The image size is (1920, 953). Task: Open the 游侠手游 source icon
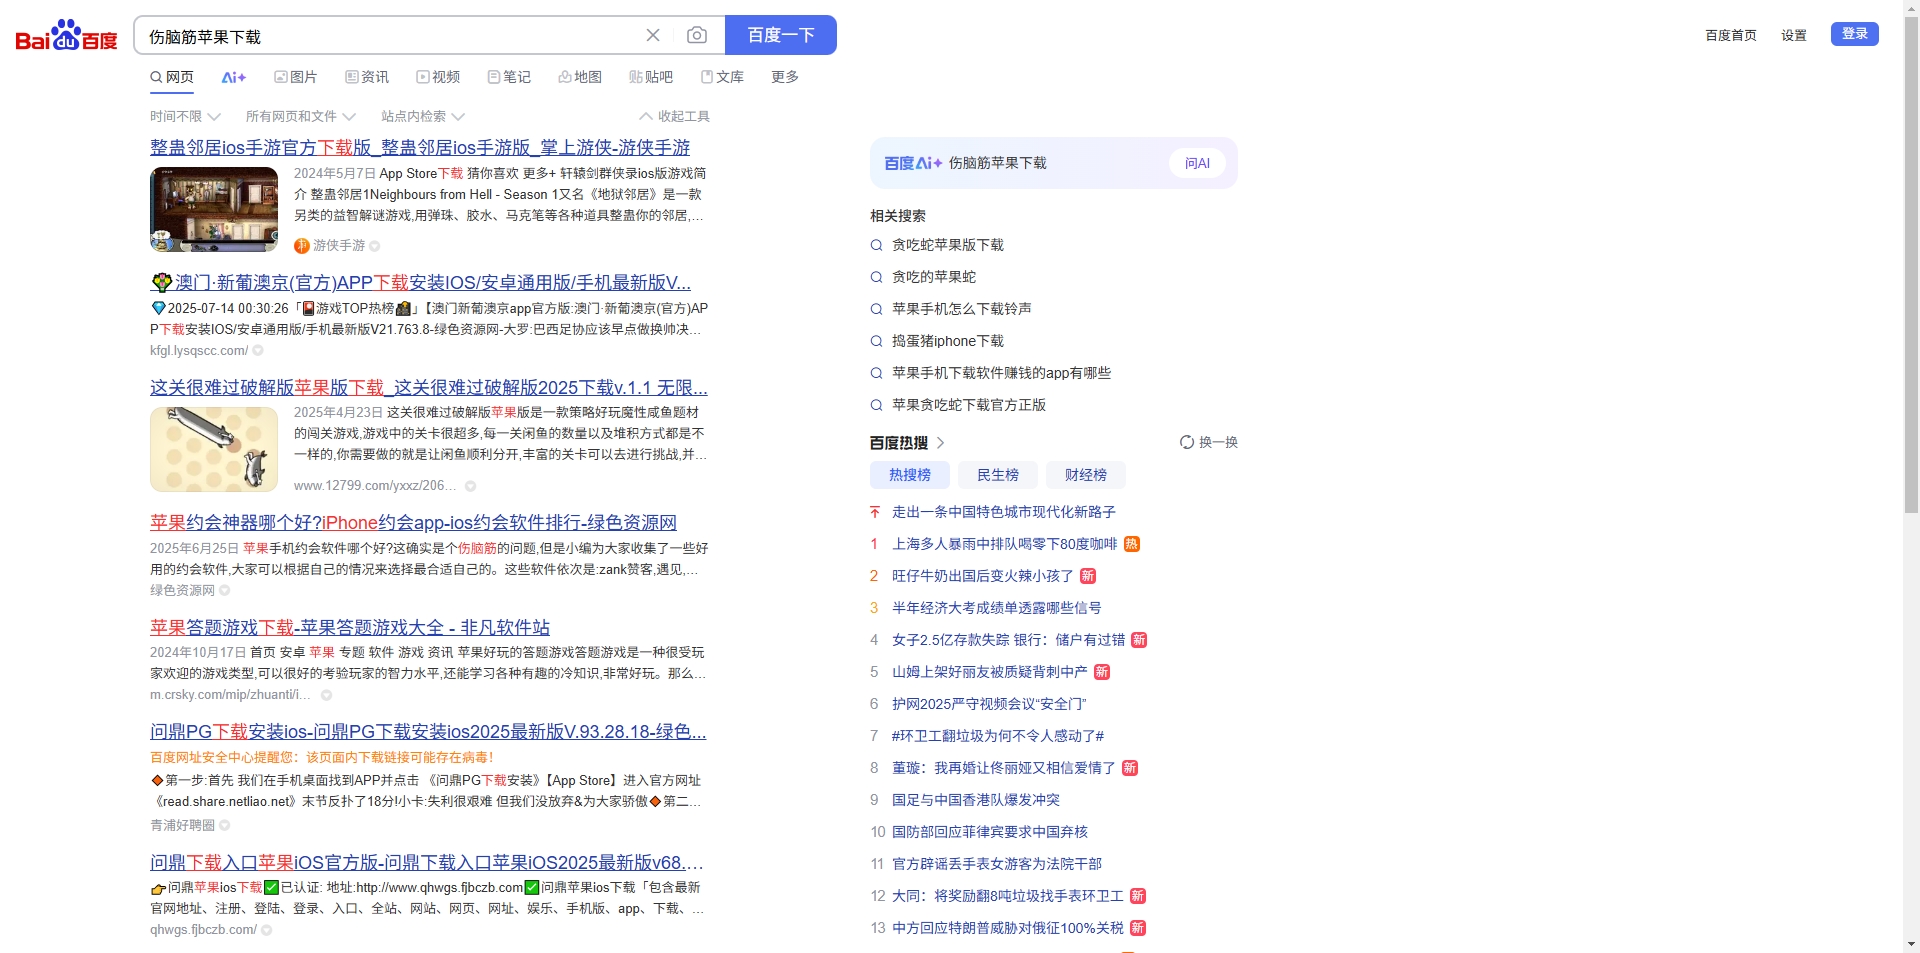click(x=301, y=246)
